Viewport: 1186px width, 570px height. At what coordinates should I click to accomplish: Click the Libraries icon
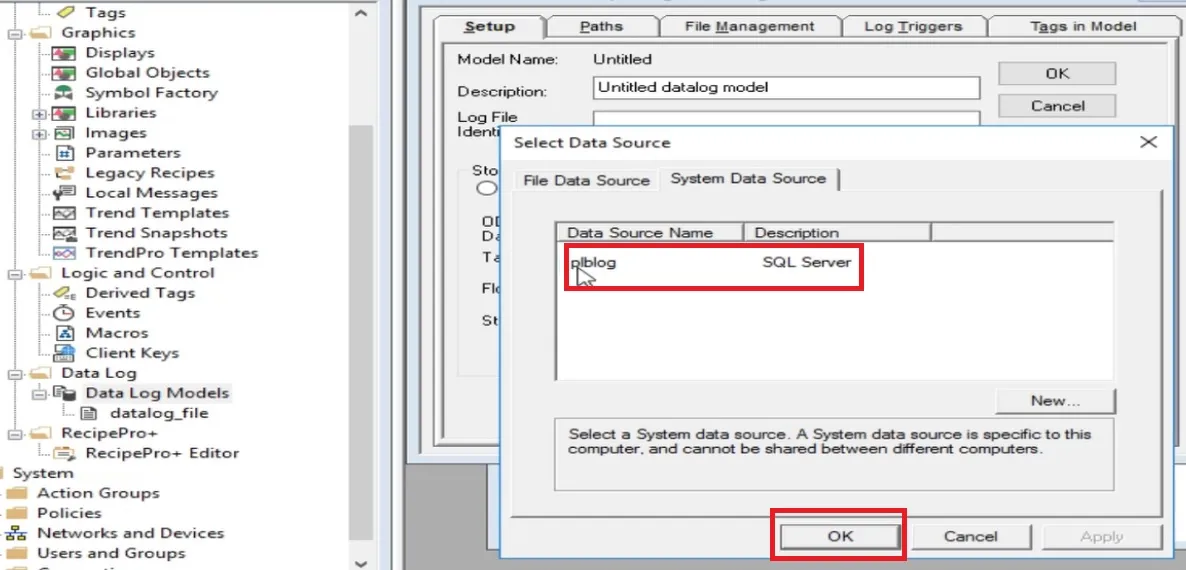65,113
